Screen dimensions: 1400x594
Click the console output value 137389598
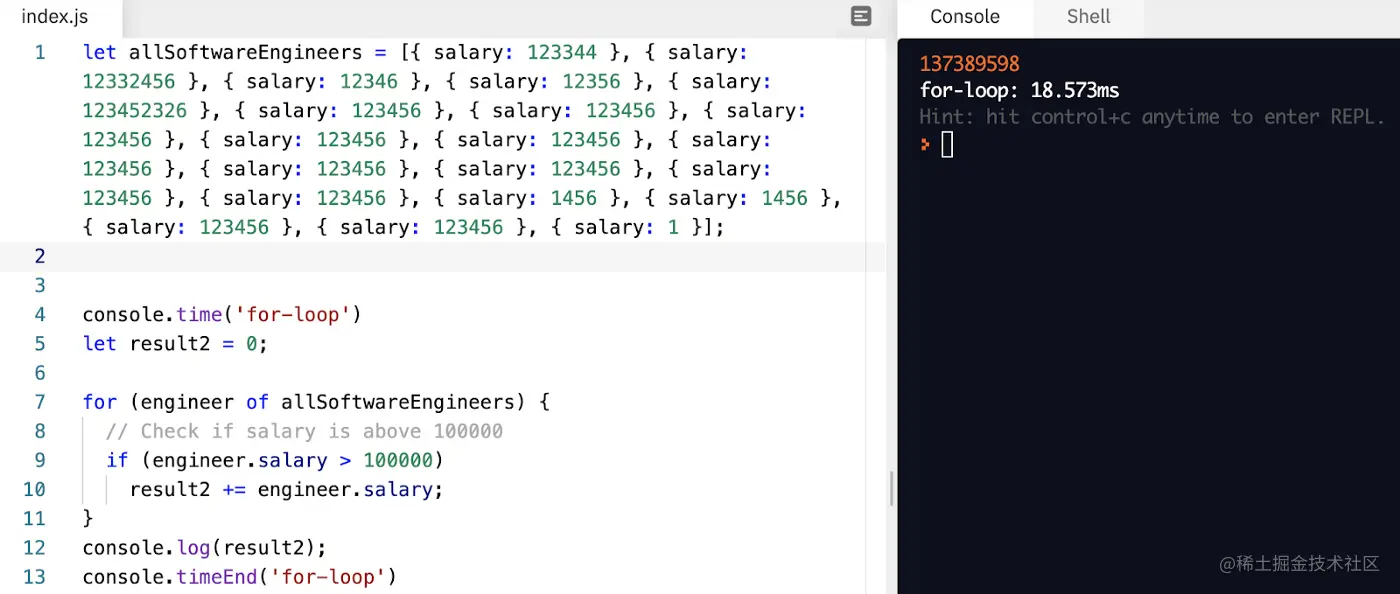point(969,64)
